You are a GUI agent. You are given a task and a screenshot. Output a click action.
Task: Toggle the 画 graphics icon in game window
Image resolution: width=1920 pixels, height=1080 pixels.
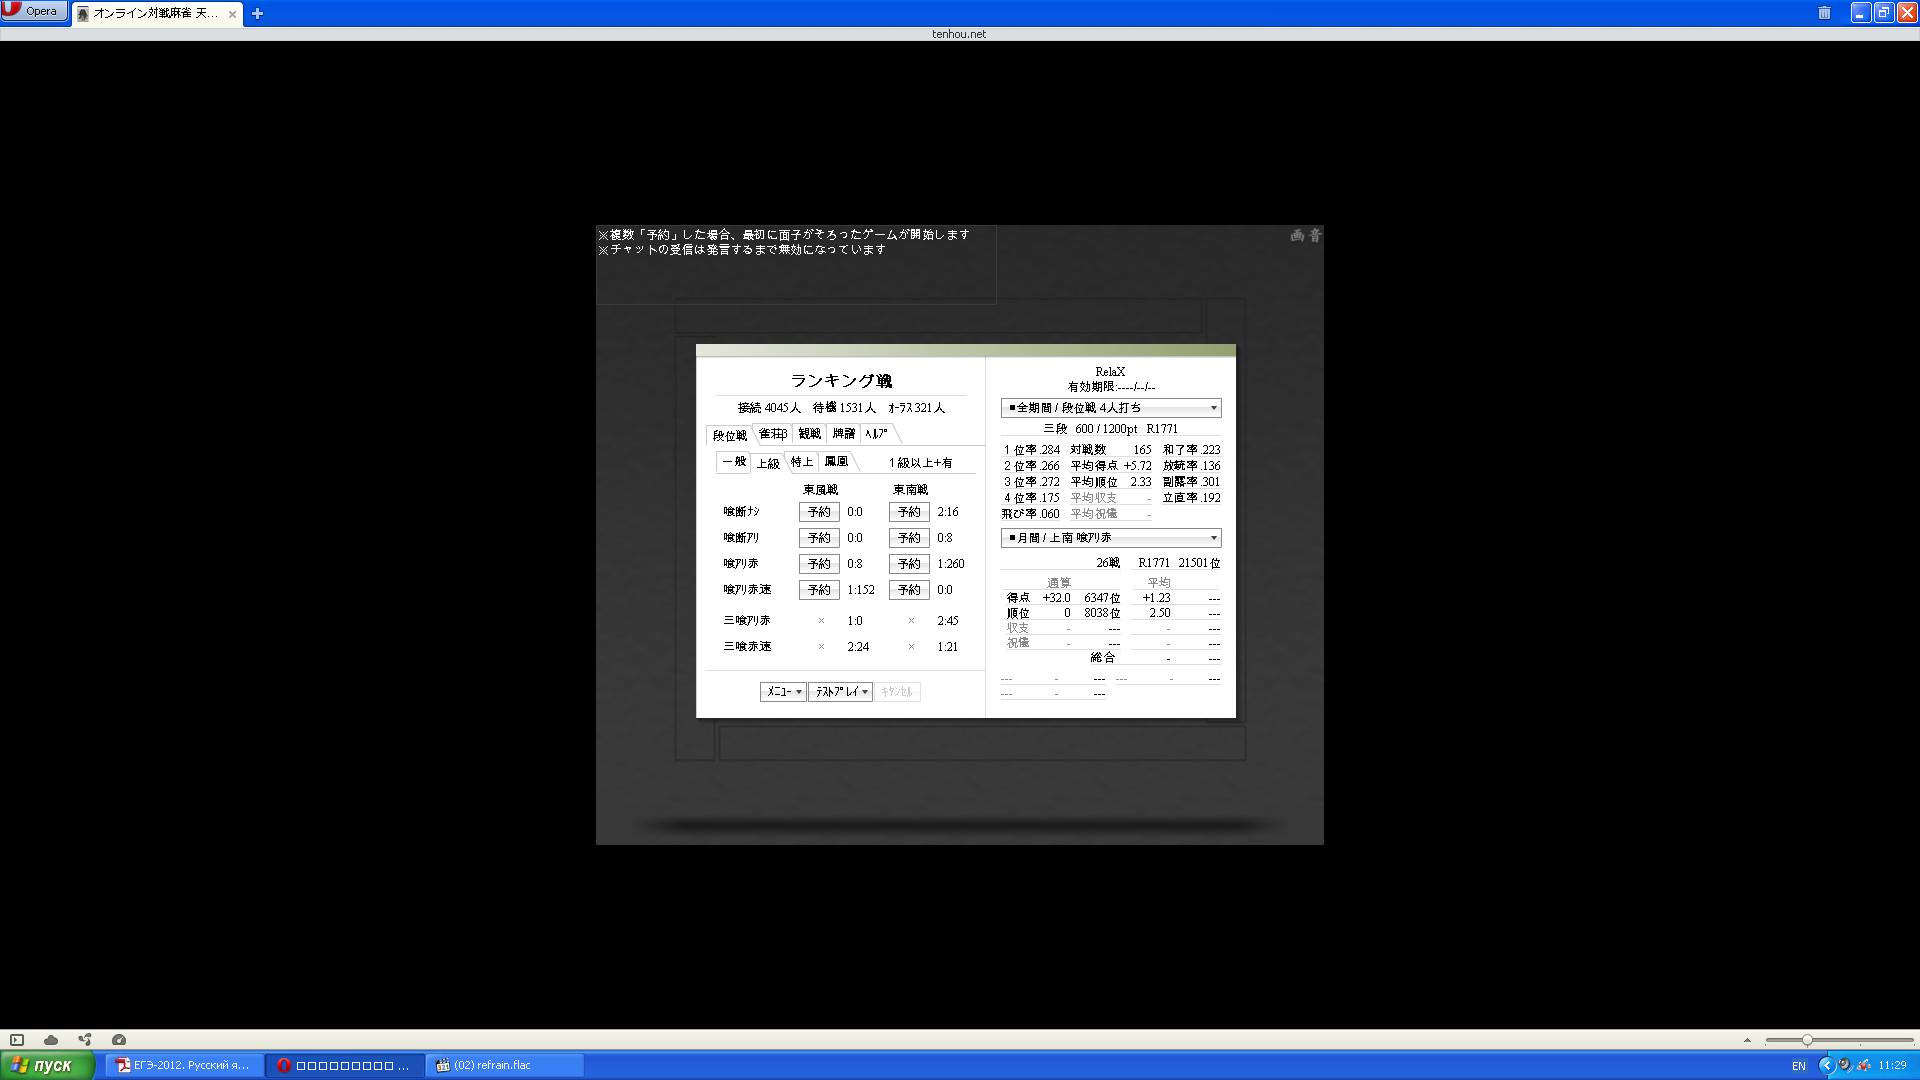(1297, 235)
